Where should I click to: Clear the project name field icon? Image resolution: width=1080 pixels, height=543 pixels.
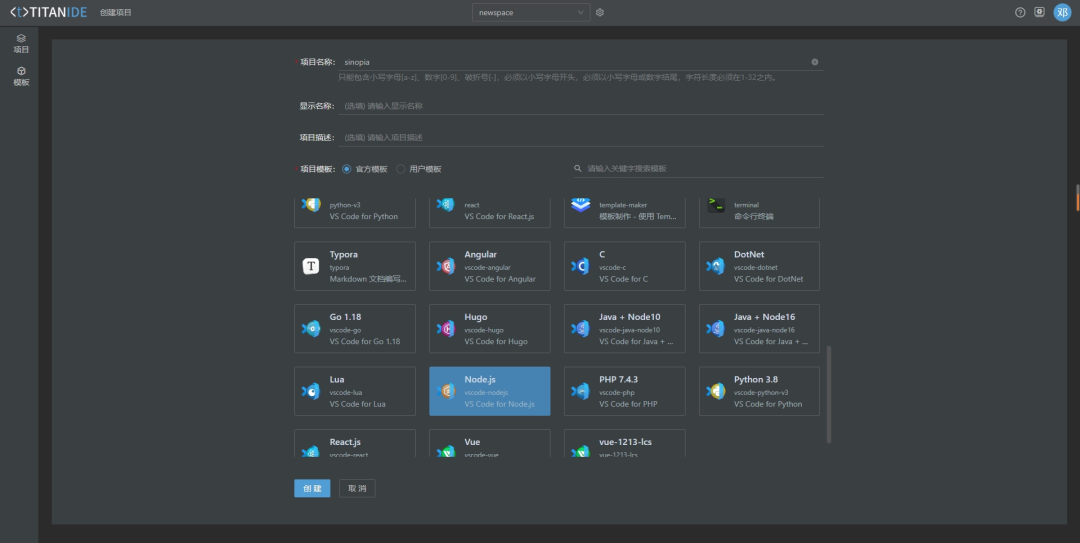[x=815, y=62]
